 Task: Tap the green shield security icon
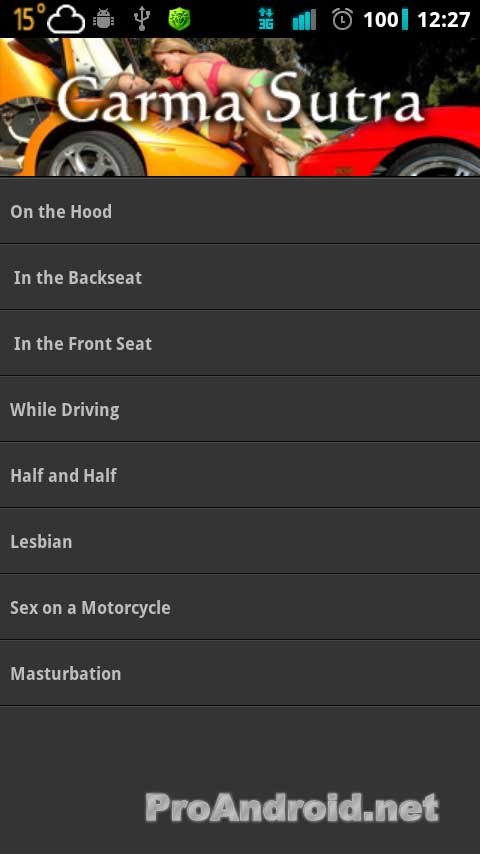179,20
